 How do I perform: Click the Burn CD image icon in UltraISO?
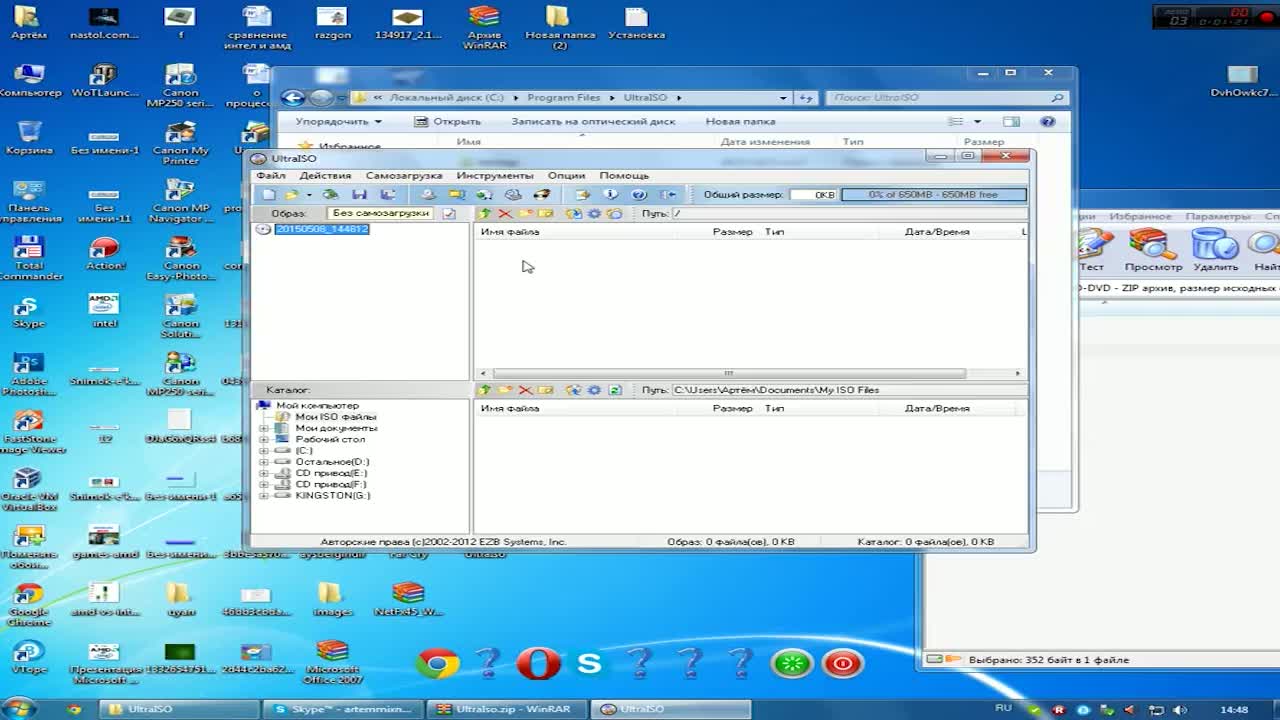[x=541, y=195]
